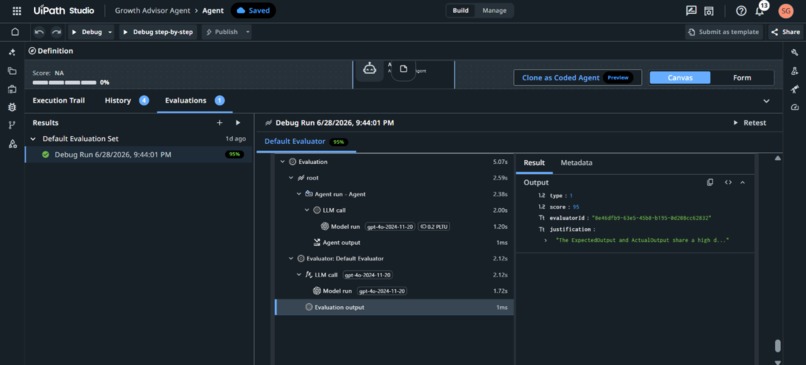Collapse Default Evaluation Set group
The width and height of the screenshot is (806, 365).
pyautogui.click(x=33, y=139)
